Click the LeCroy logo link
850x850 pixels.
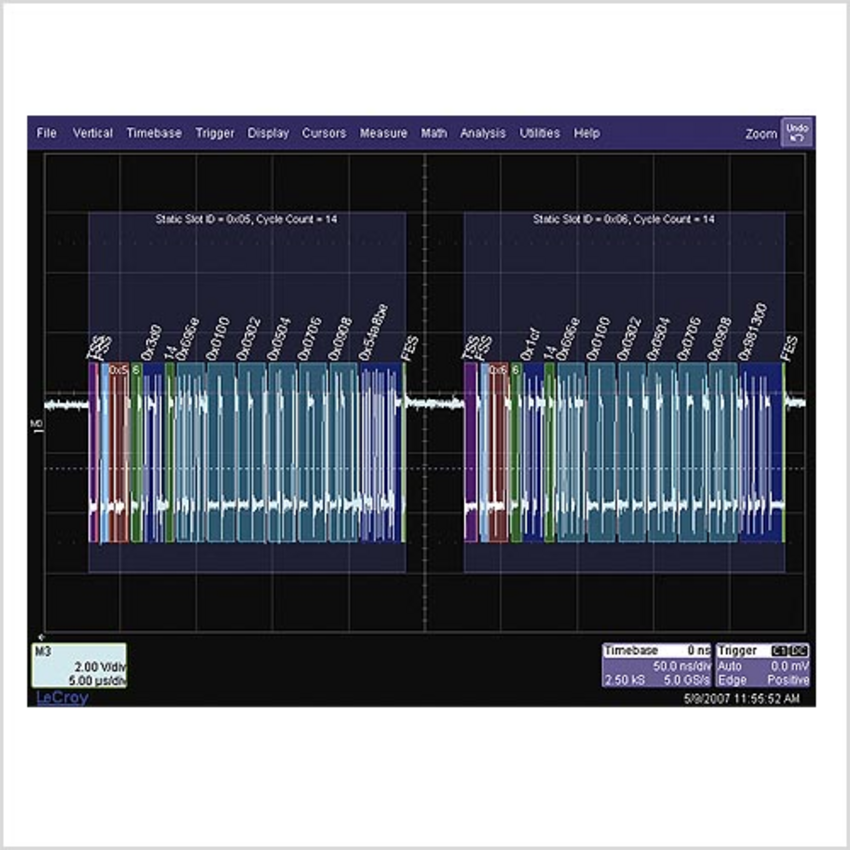click(62, 698)
